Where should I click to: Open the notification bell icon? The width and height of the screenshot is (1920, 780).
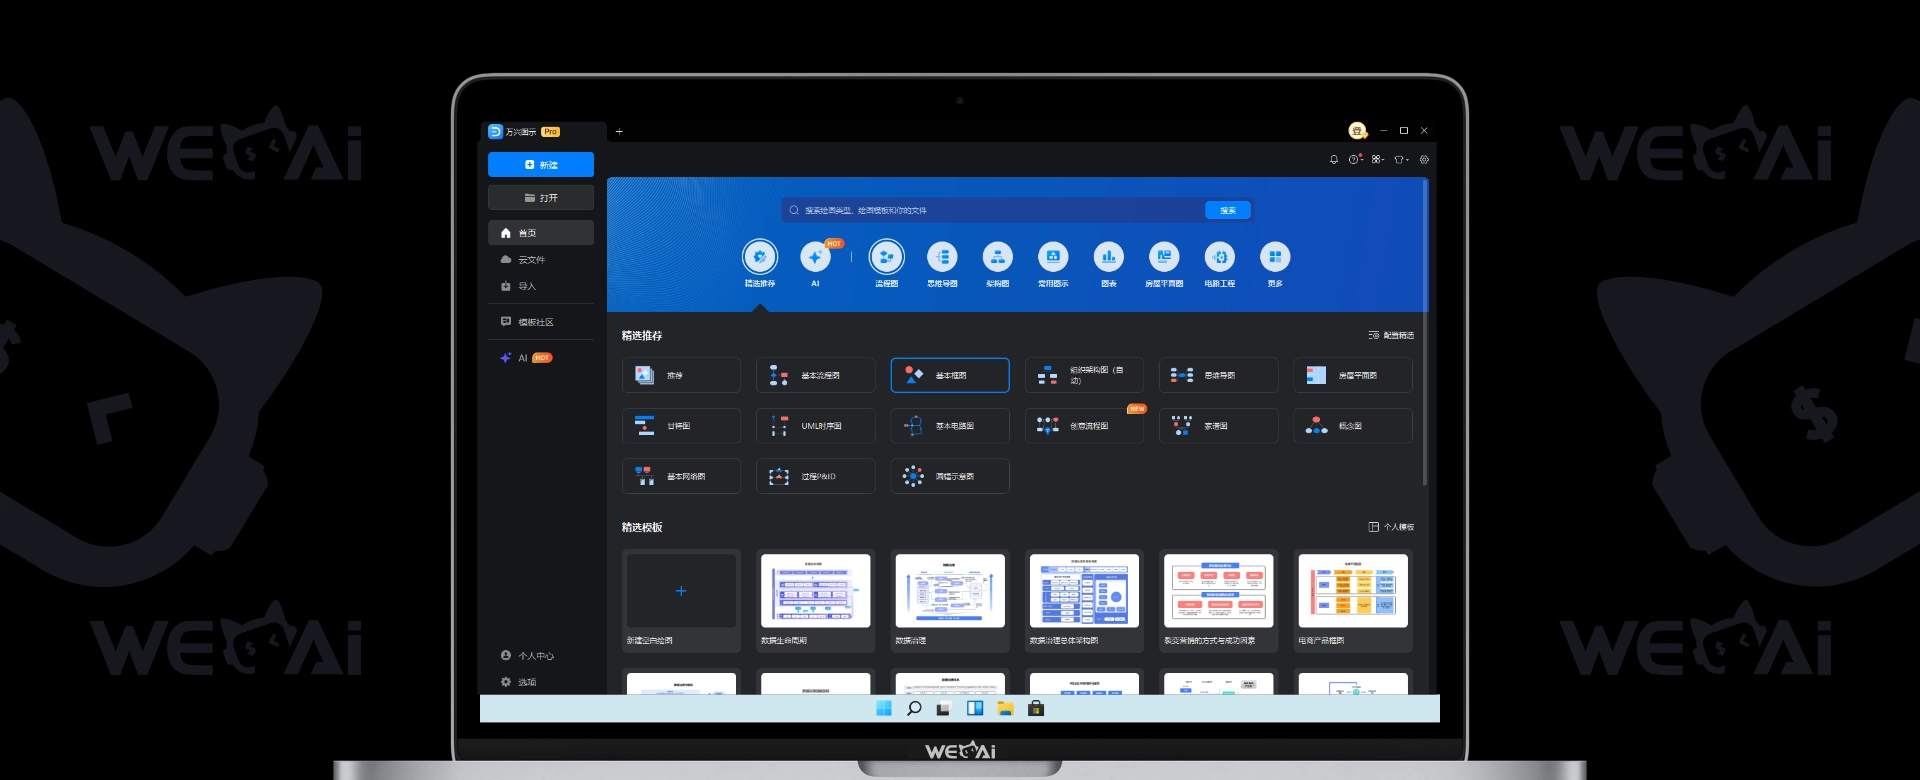point(1333,160)
